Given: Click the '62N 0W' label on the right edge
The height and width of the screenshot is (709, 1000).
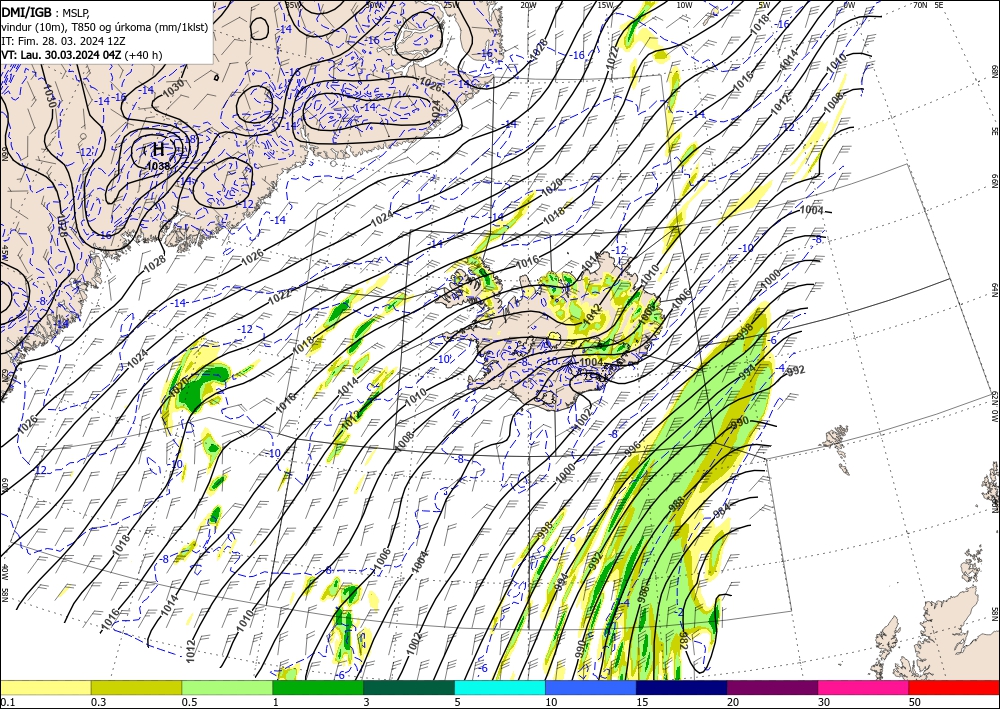Looking at the screenshot, I should pyautogui.click(x=994, y=407).
